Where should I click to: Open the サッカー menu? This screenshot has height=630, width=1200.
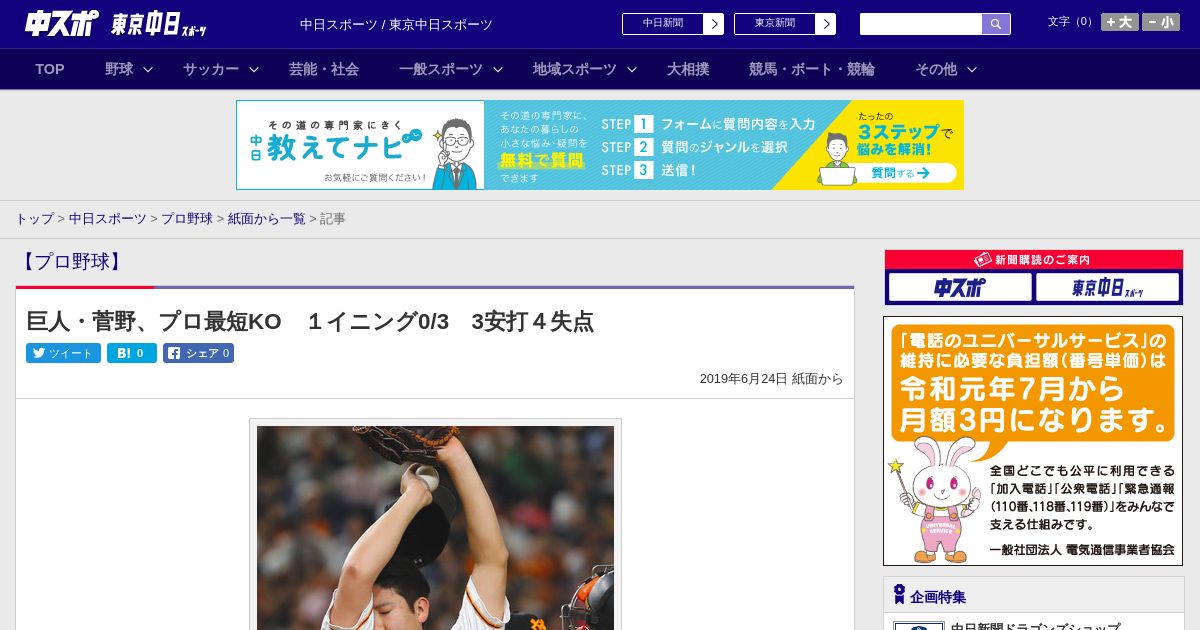click(211, 69)
